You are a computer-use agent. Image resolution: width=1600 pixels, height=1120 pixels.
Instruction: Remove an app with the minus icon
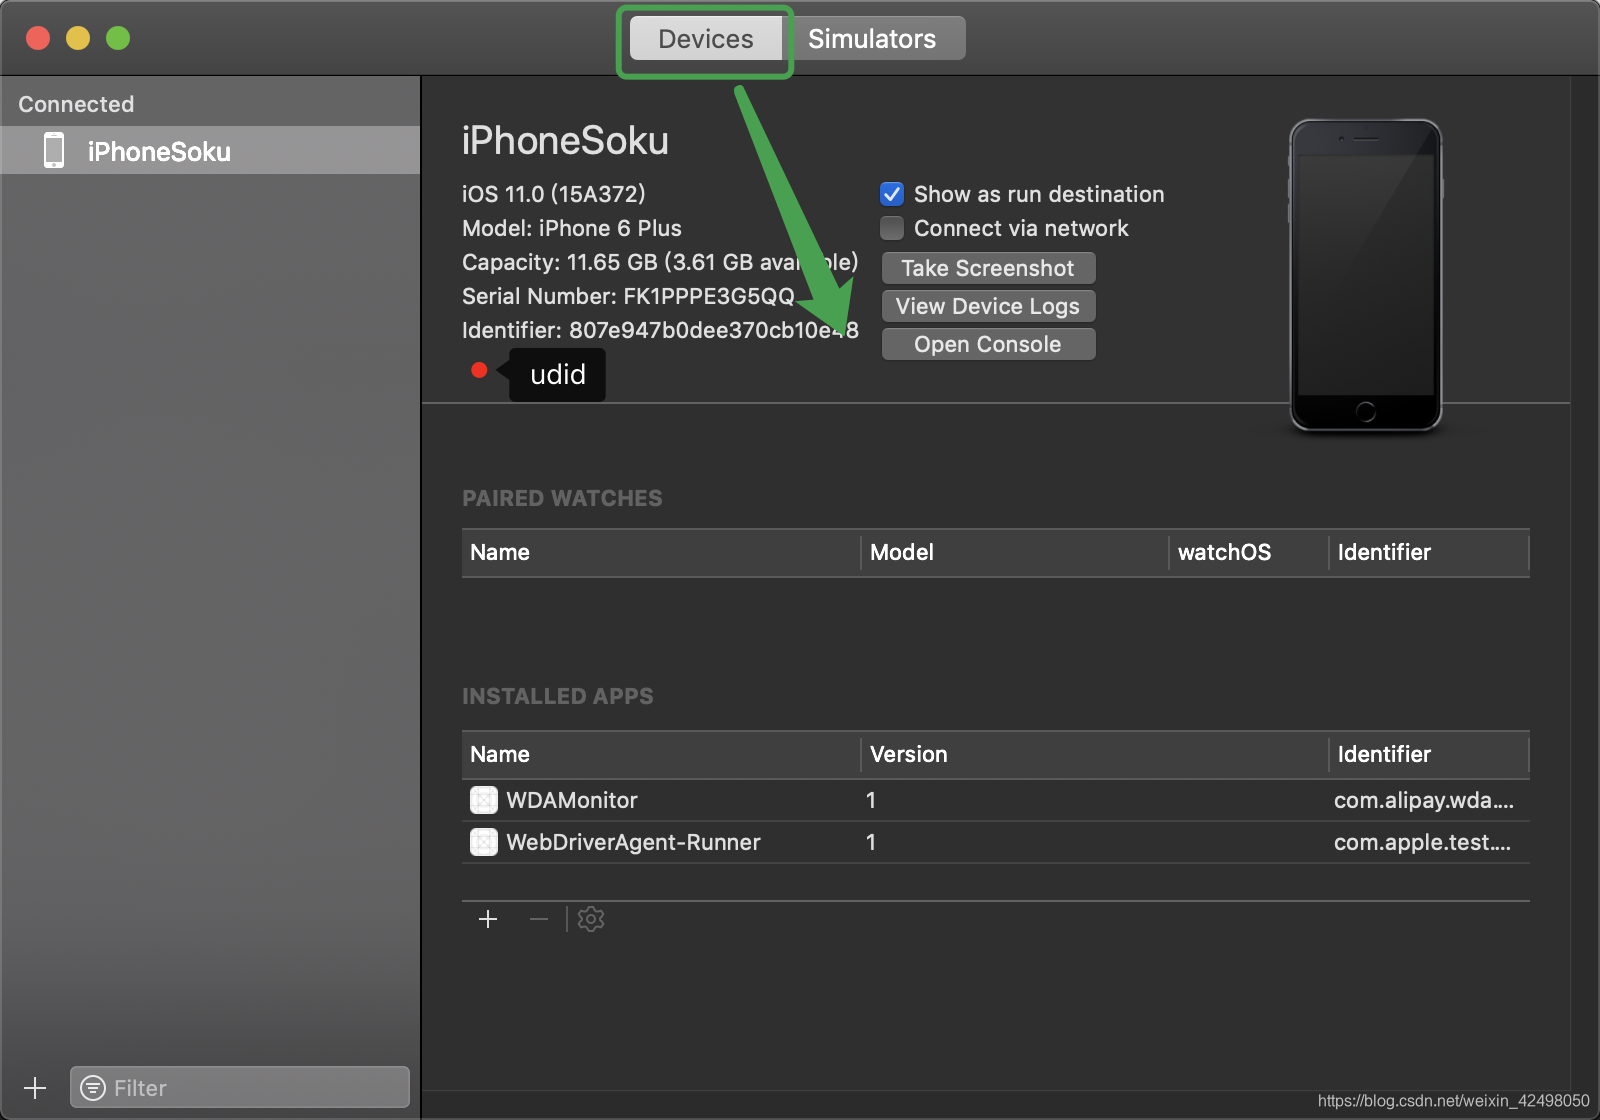pos(539,919)
